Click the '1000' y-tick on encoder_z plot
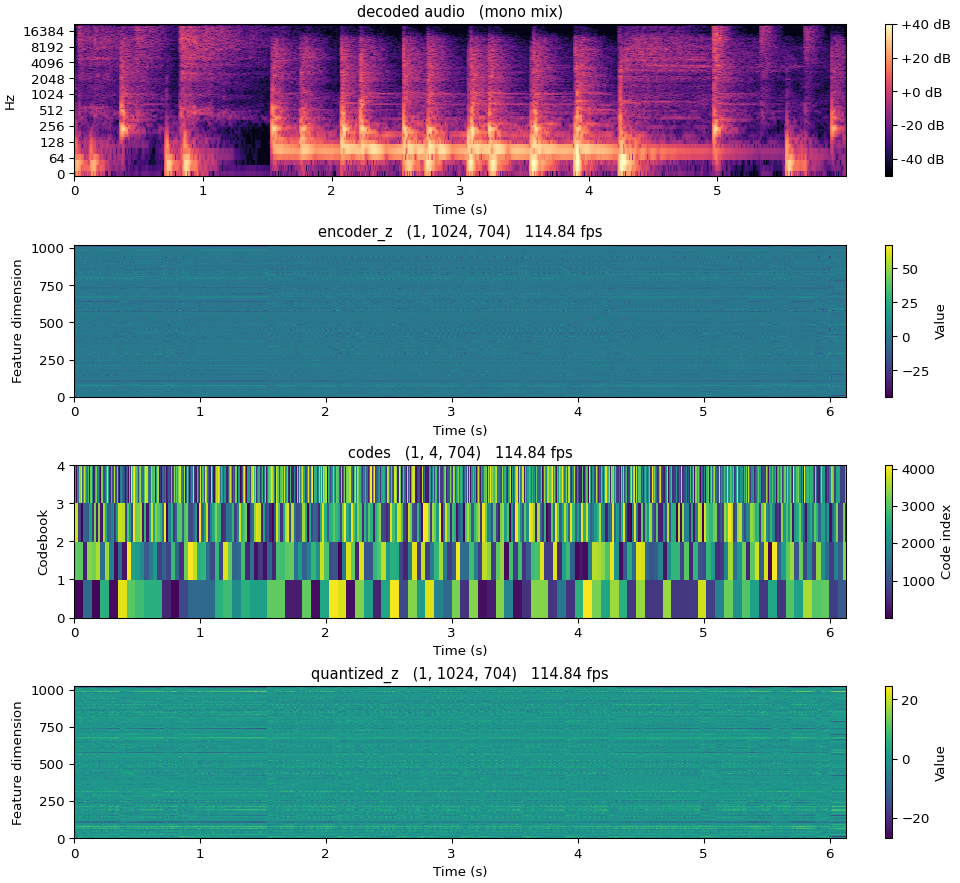Screen dimensions: 960x883 (x=48, y=249)
